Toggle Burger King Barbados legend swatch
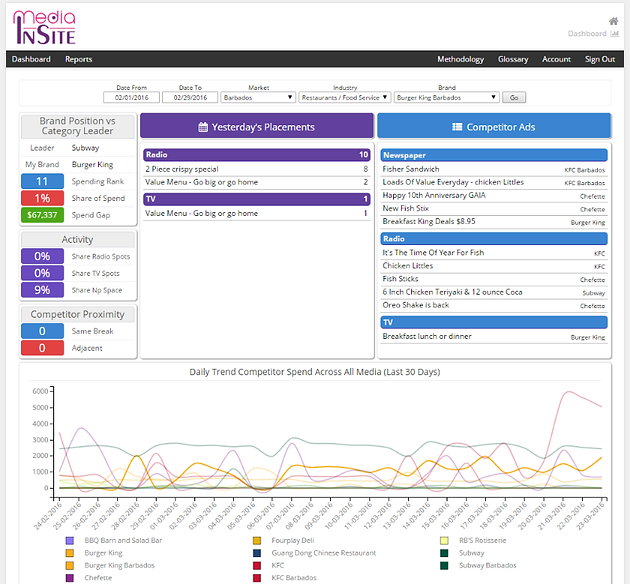Viewport: 630px width, 584px height. click(x=70, y=566)
